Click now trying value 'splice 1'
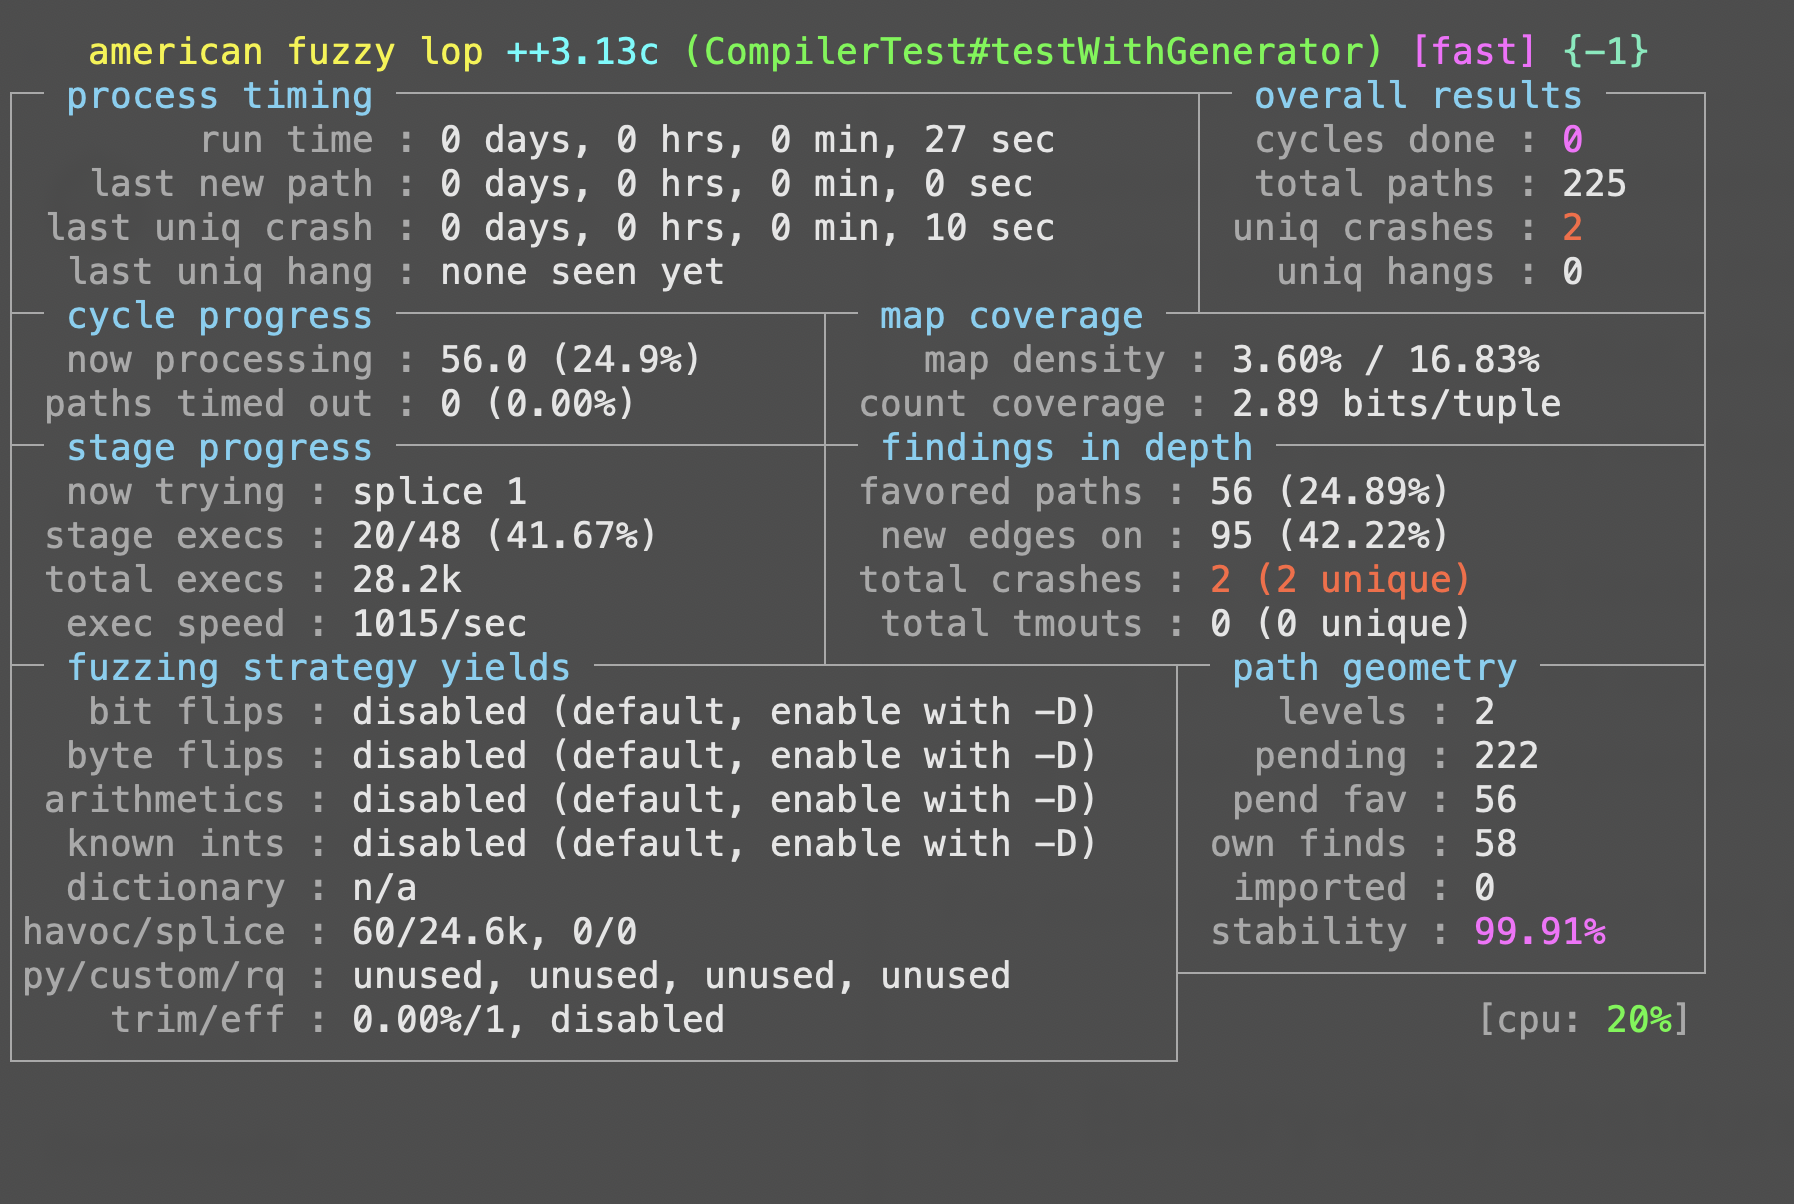This screenshot has width=1794, height=1204. point(439,492)
